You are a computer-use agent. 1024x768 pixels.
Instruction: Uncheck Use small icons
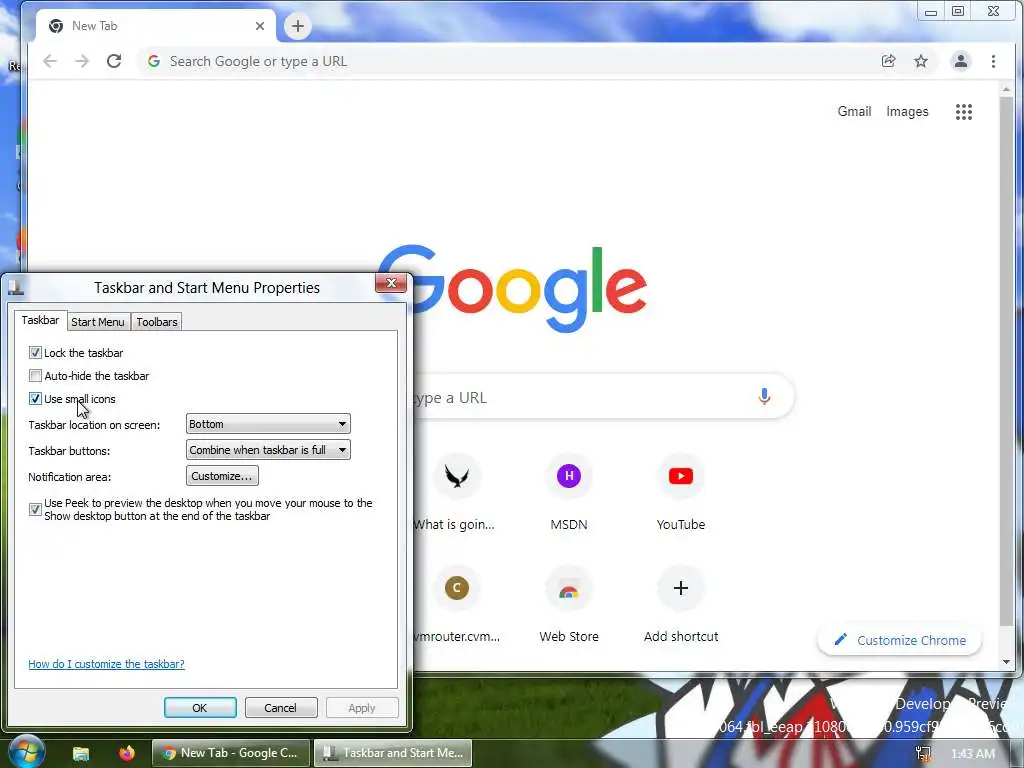(35, 398)
